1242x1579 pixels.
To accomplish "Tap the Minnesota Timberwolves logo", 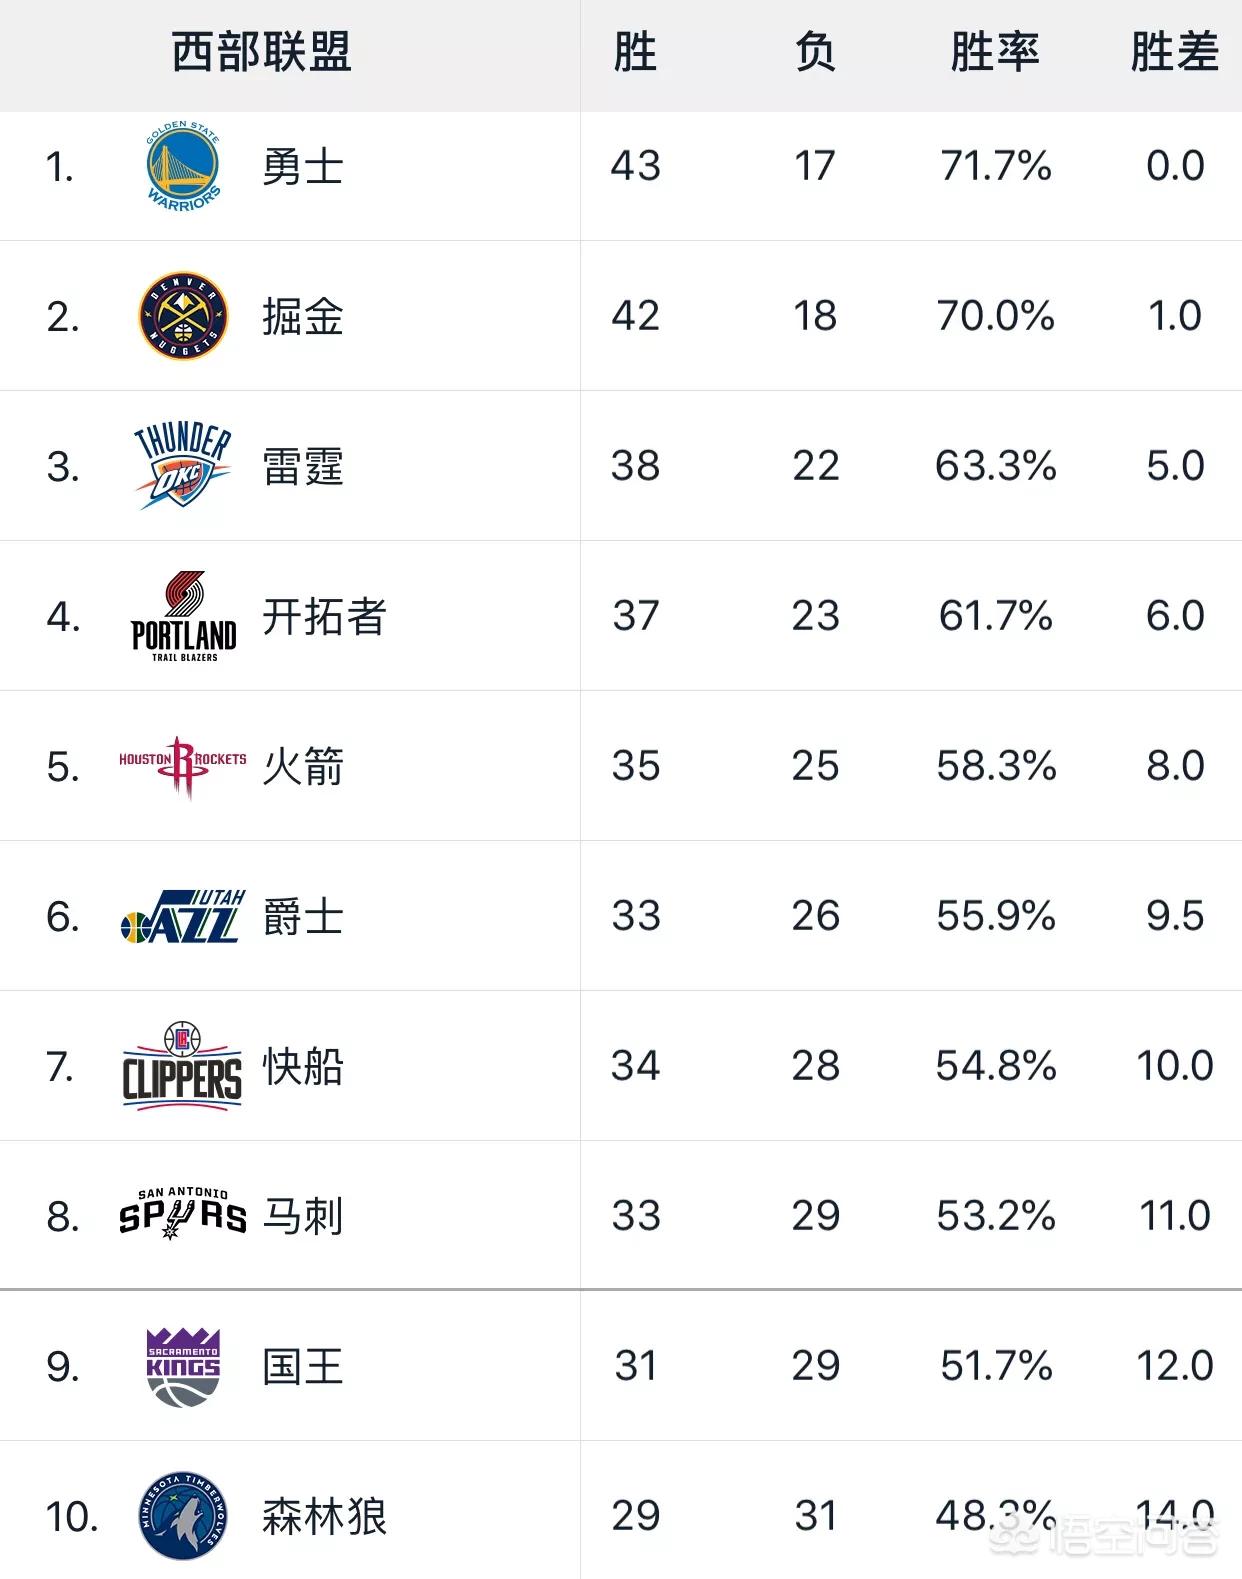I will pyautogui.click(x=183, y=1516).
